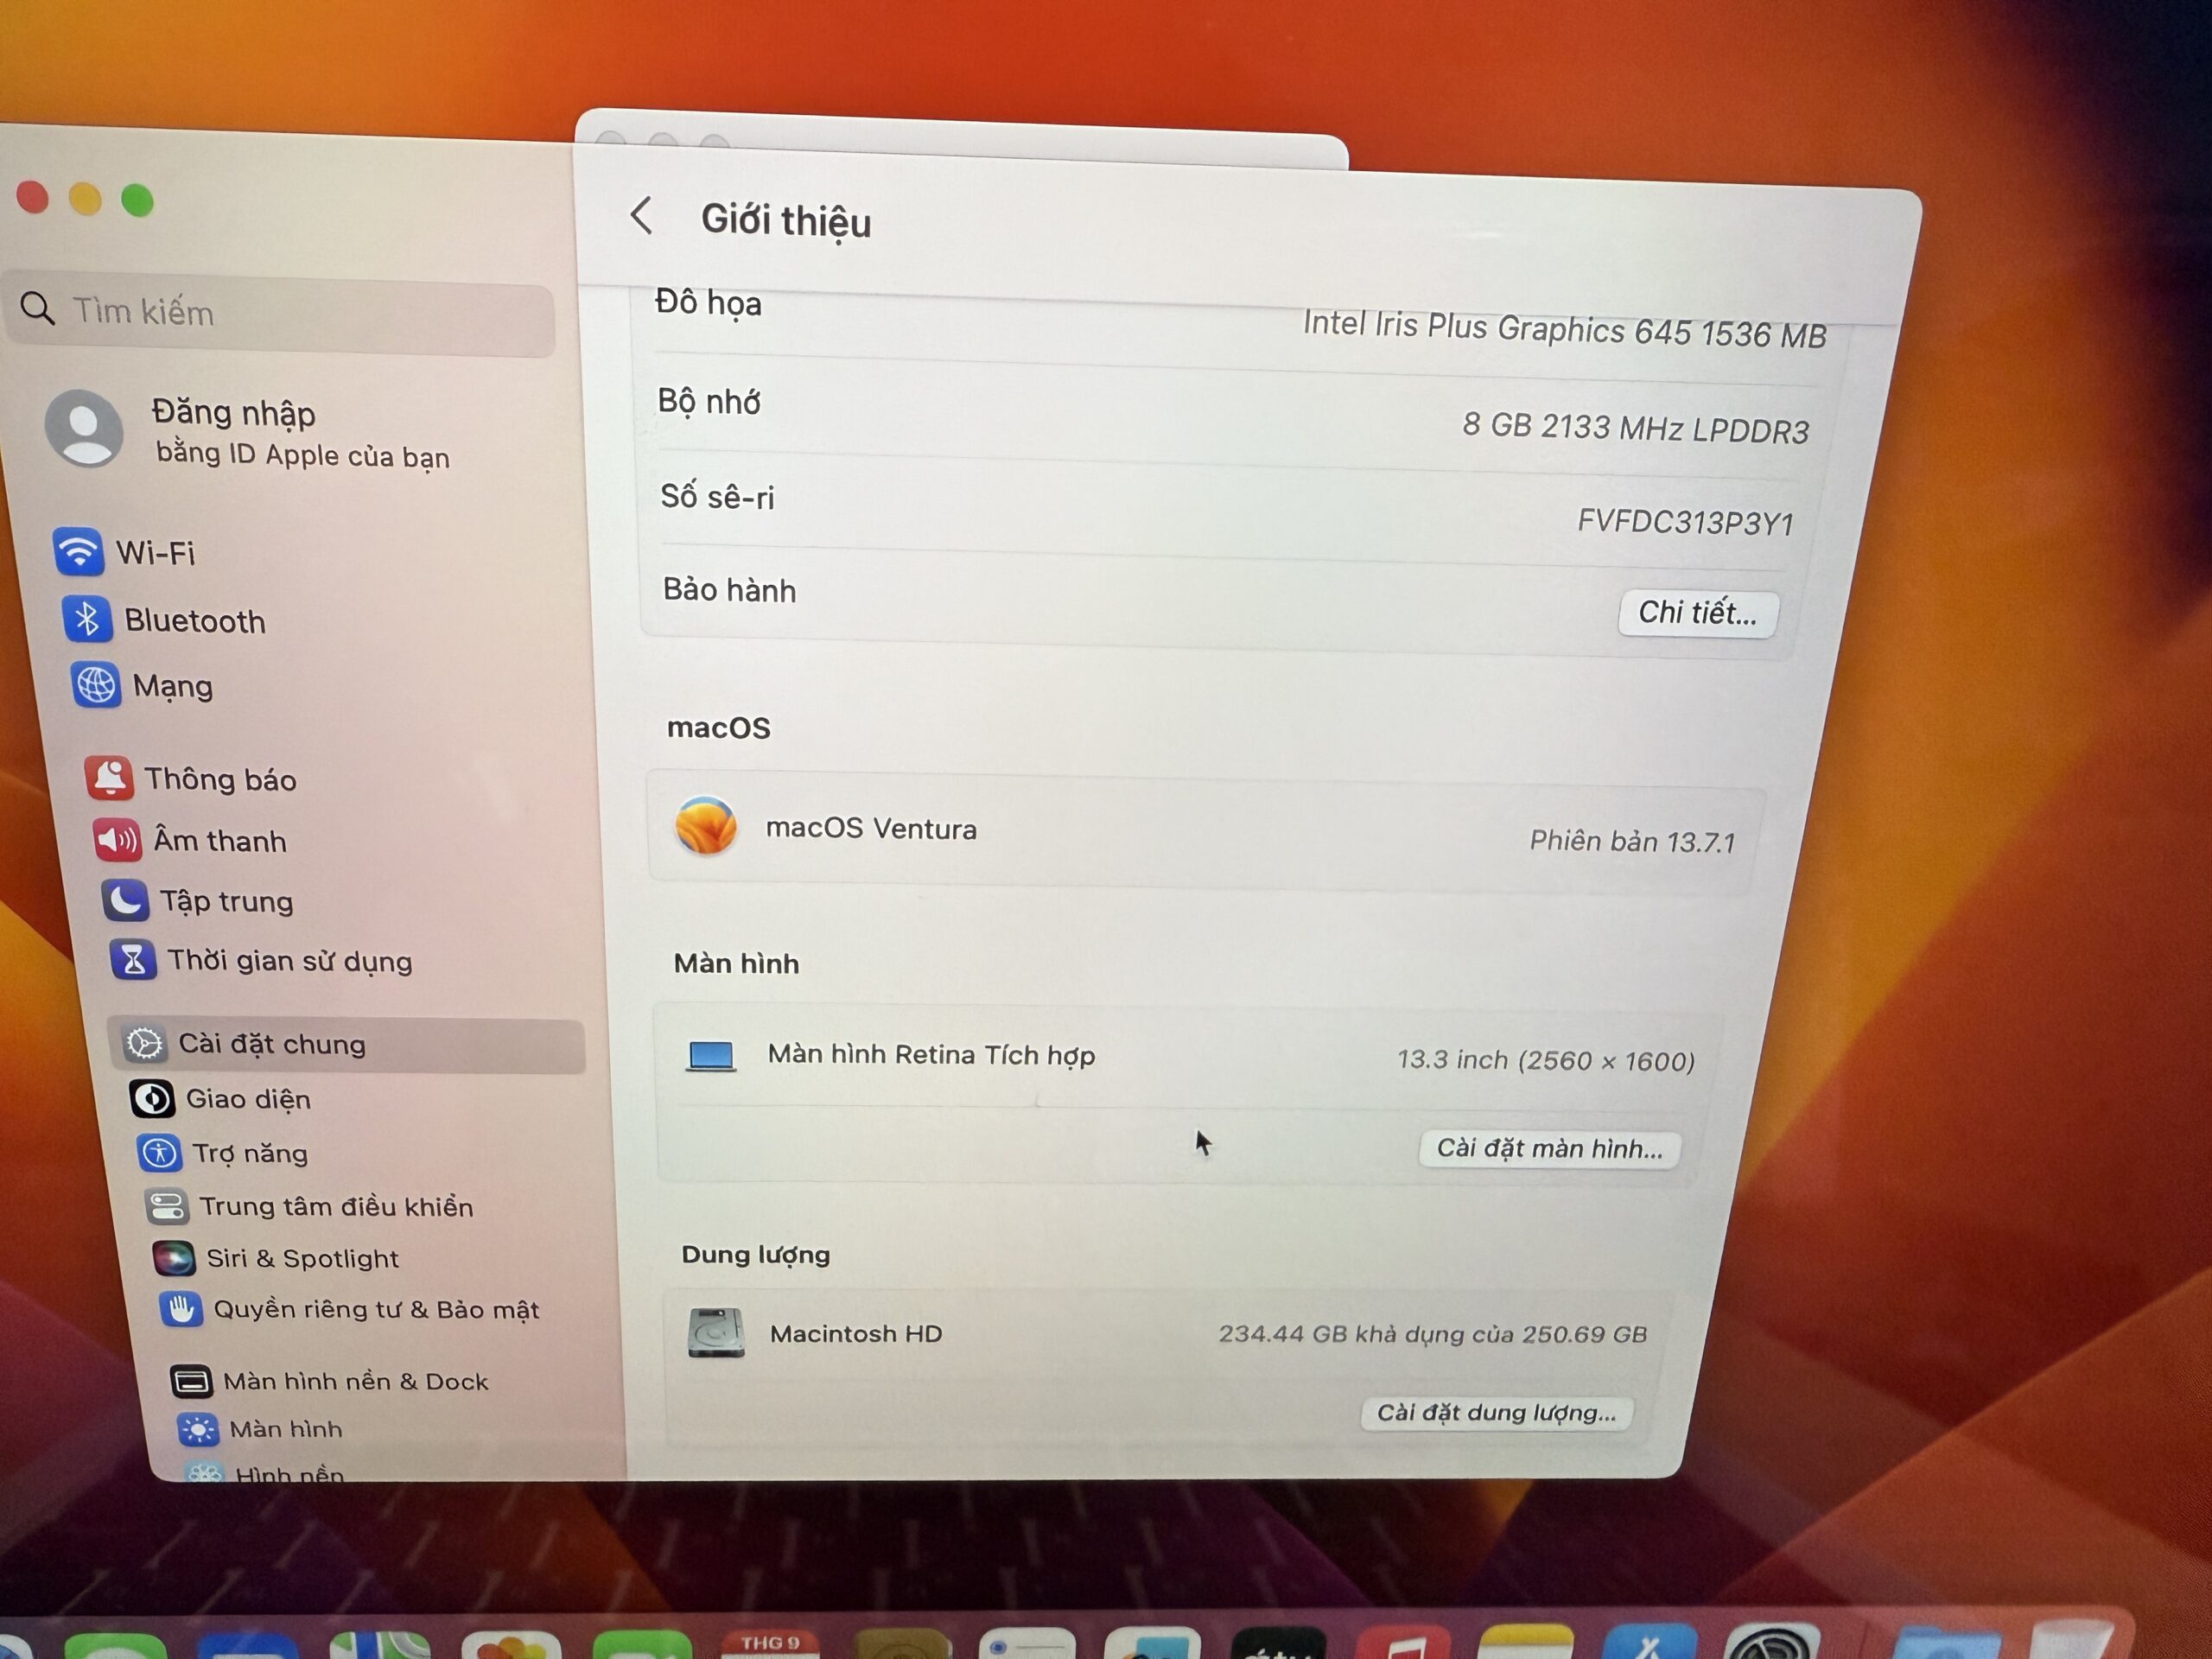Click the Bộ nhớ label
The image size is (2212, 1659).
point(709,401)
